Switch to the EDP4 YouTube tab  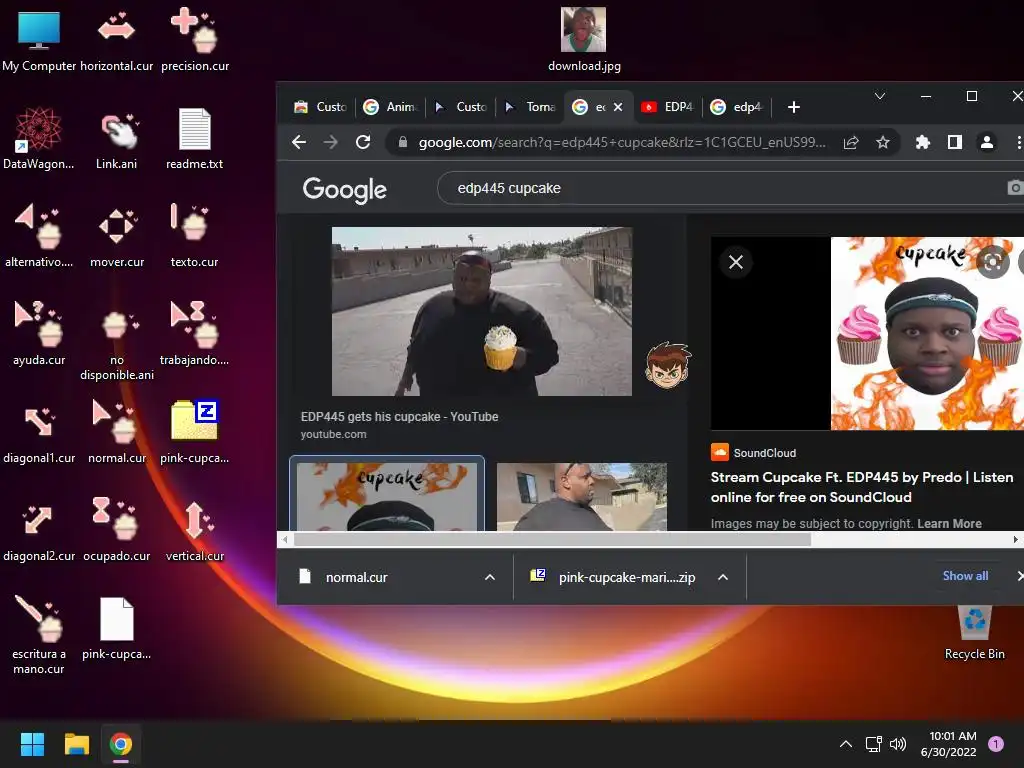[x=667, y=106]
